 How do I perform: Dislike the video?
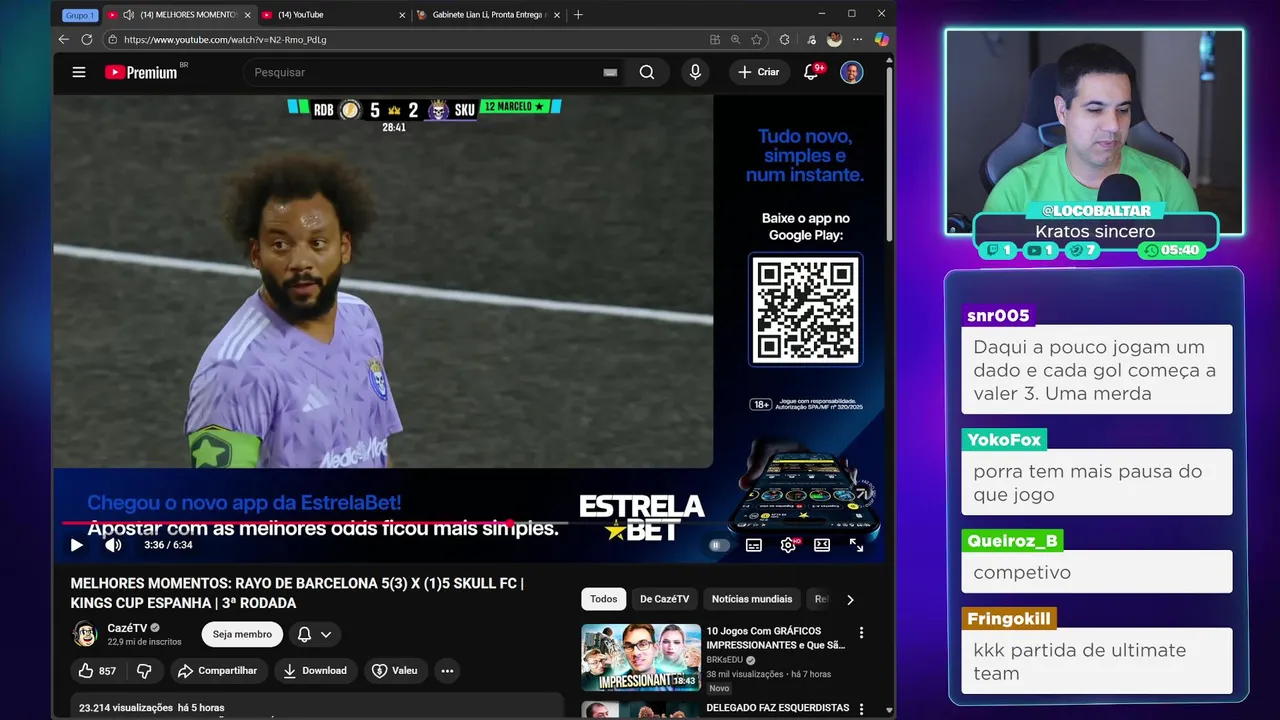tap(144, 671)
